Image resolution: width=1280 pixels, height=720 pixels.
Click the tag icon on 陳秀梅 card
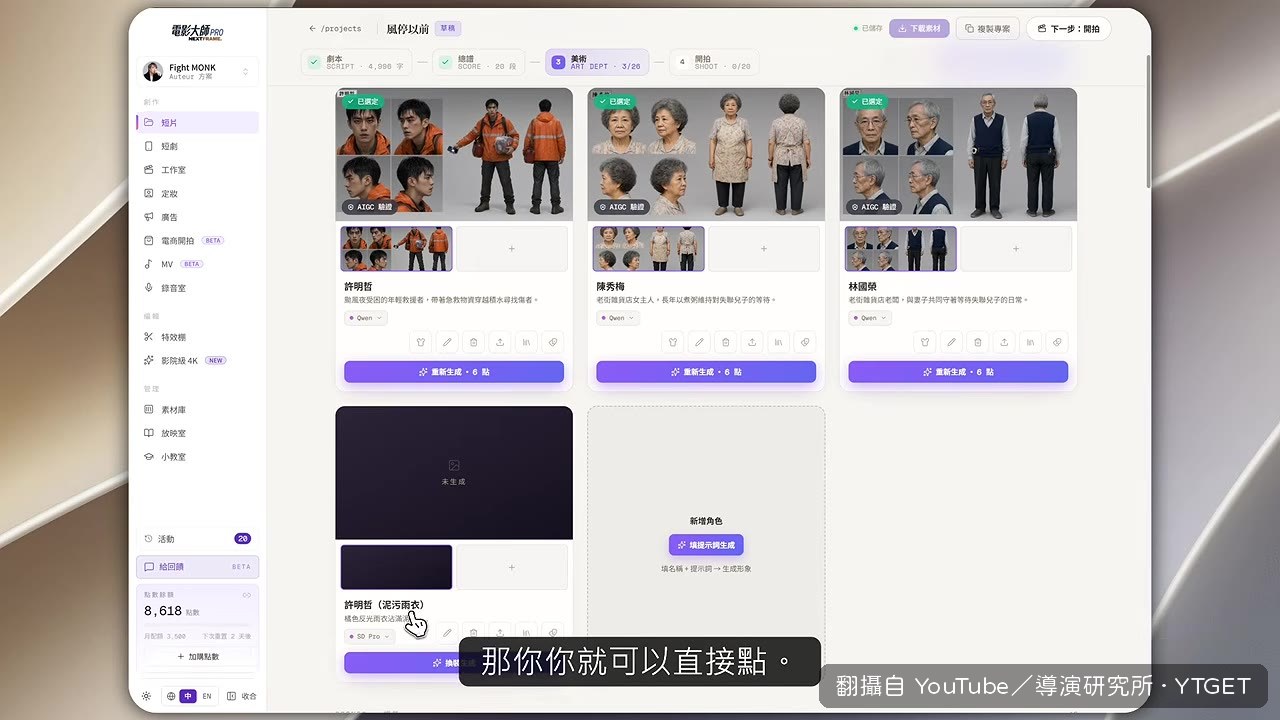coord(804,342)
